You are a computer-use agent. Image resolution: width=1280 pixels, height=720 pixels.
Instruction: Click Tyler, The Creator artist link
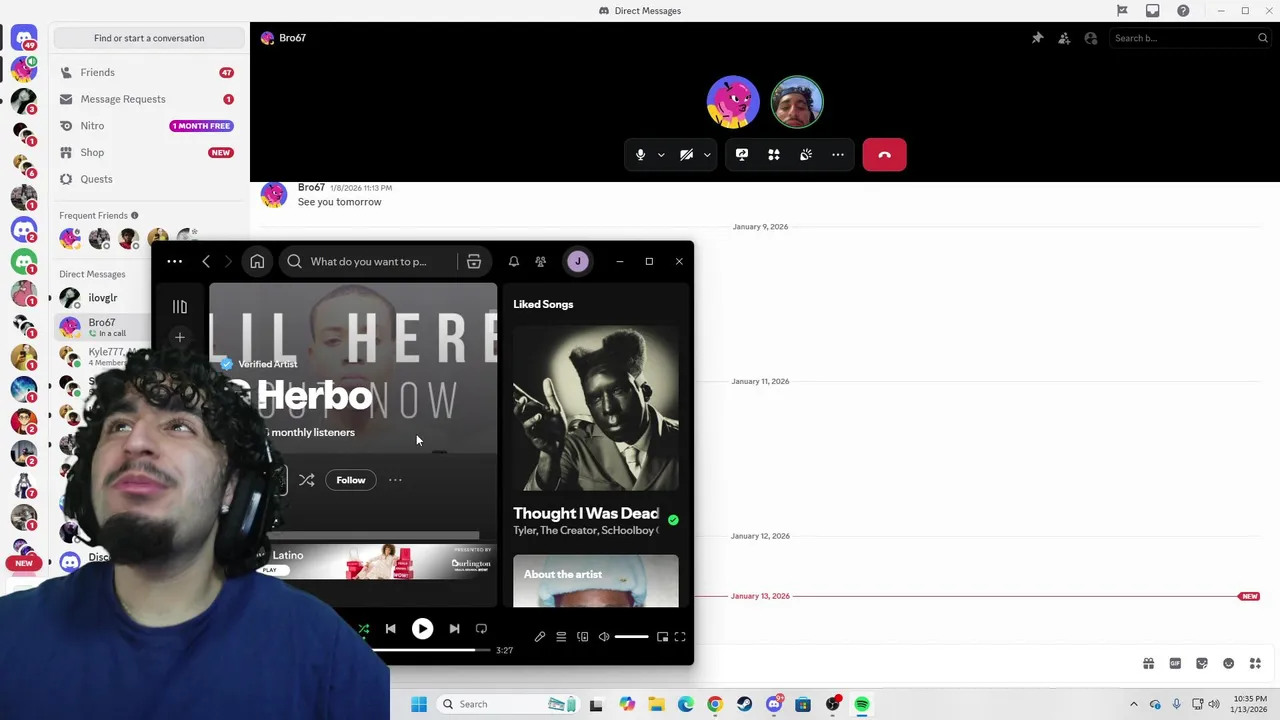(554, 531)
